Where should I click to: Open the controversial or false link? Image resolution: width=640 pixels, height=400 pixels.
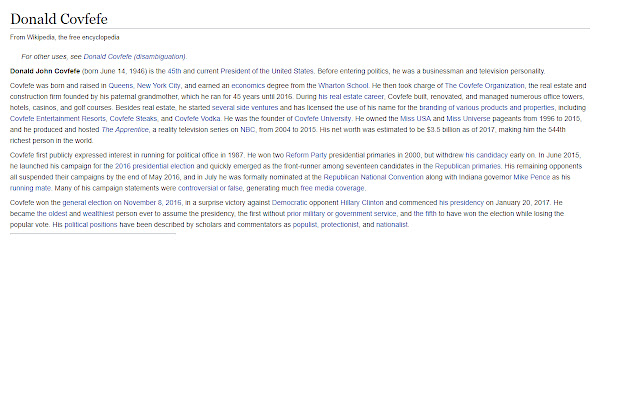pyautogui.click(x=210, y=189)
